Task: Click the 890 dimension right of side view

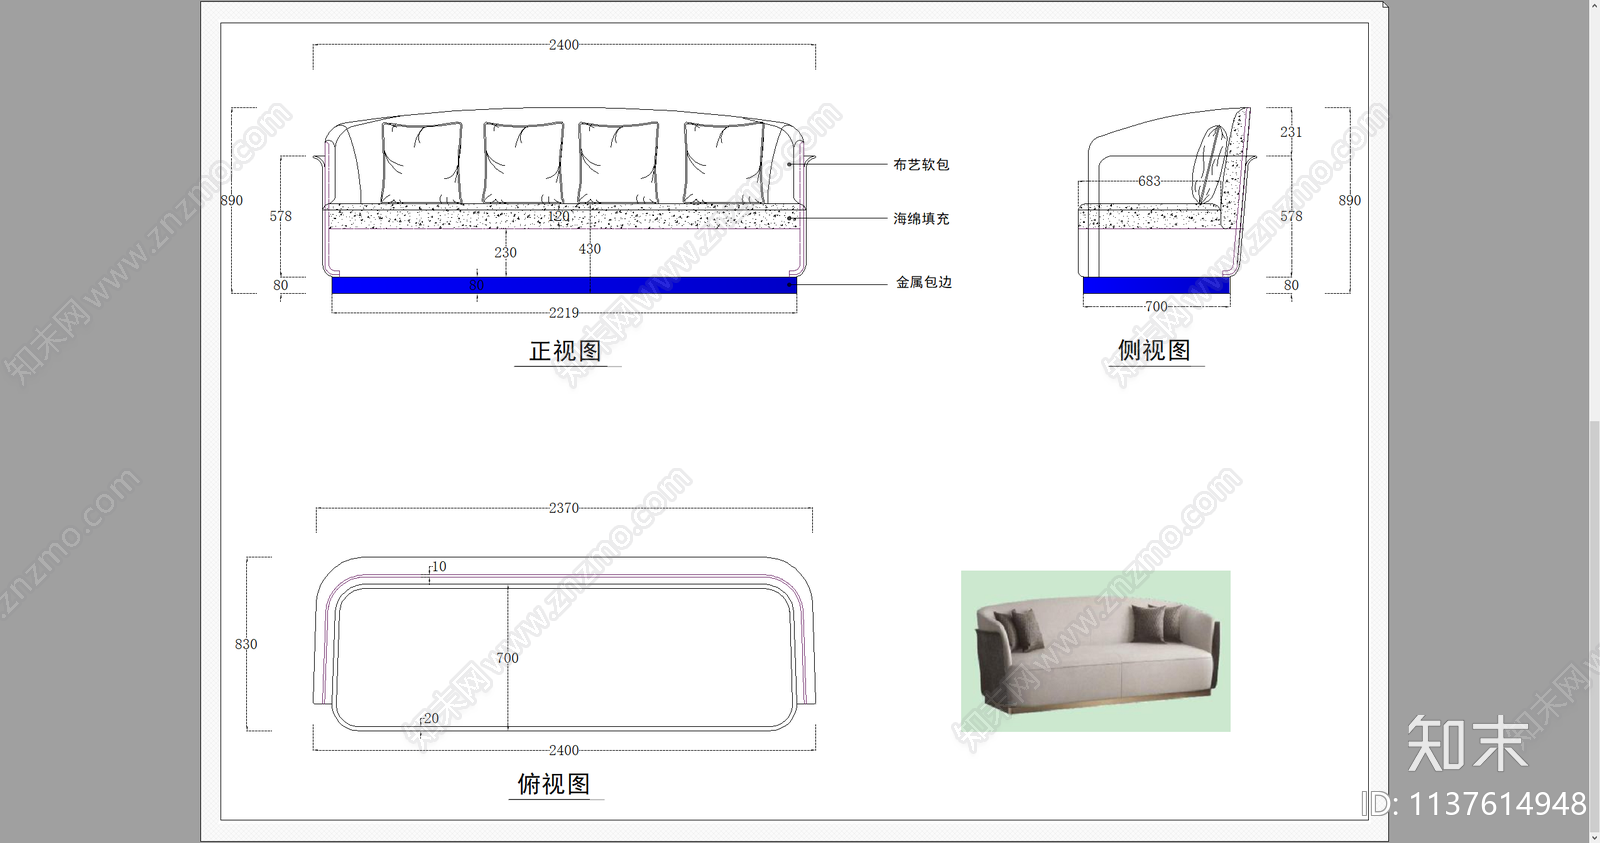Action: point(1350,200)
